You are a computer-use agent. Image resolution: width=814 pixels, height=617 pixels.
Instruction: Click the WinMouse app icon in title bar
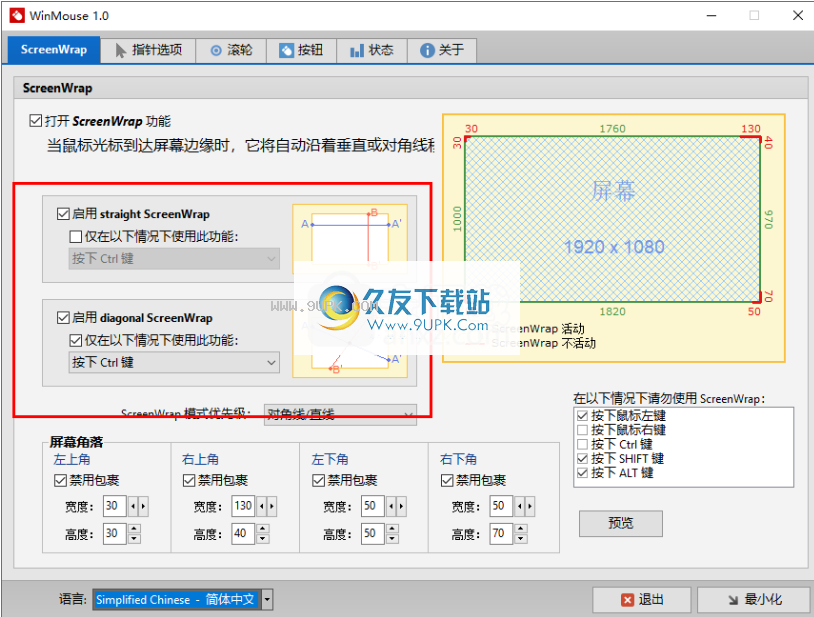tap(17, 16)
